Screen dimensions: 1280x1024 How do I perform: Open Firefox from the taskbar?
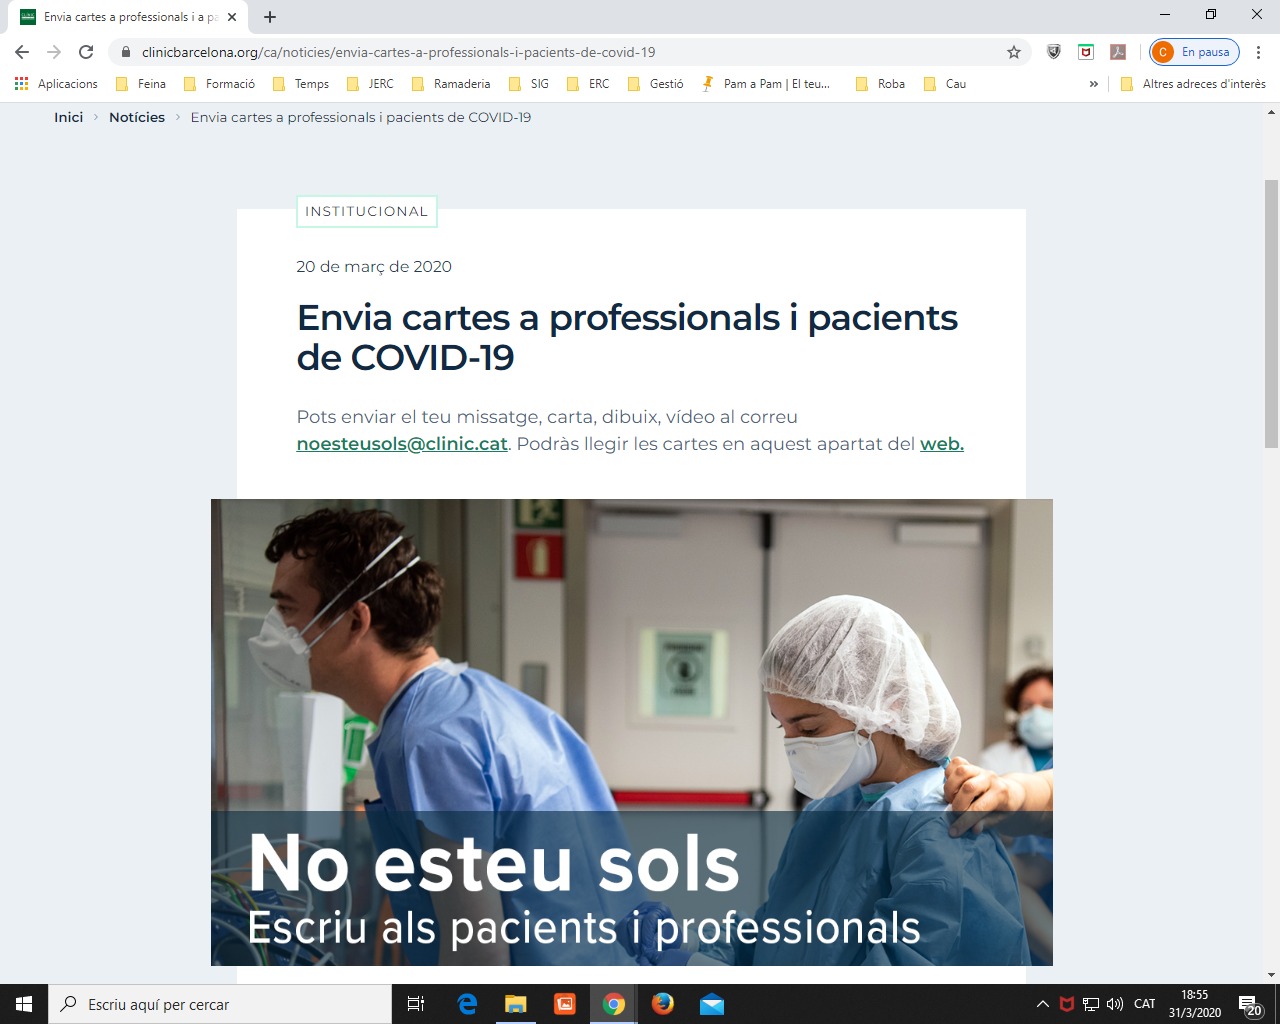662,1004
